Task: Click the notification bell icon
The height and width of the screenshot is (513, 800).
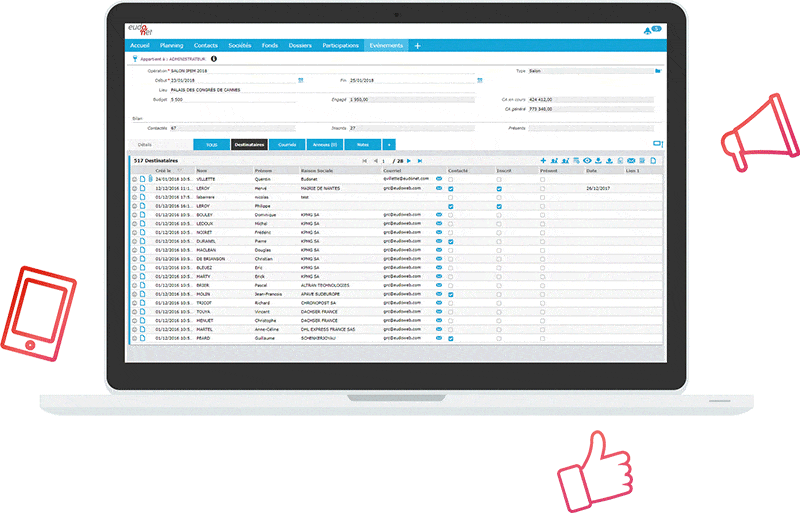Action: click(x=647, y=31)
